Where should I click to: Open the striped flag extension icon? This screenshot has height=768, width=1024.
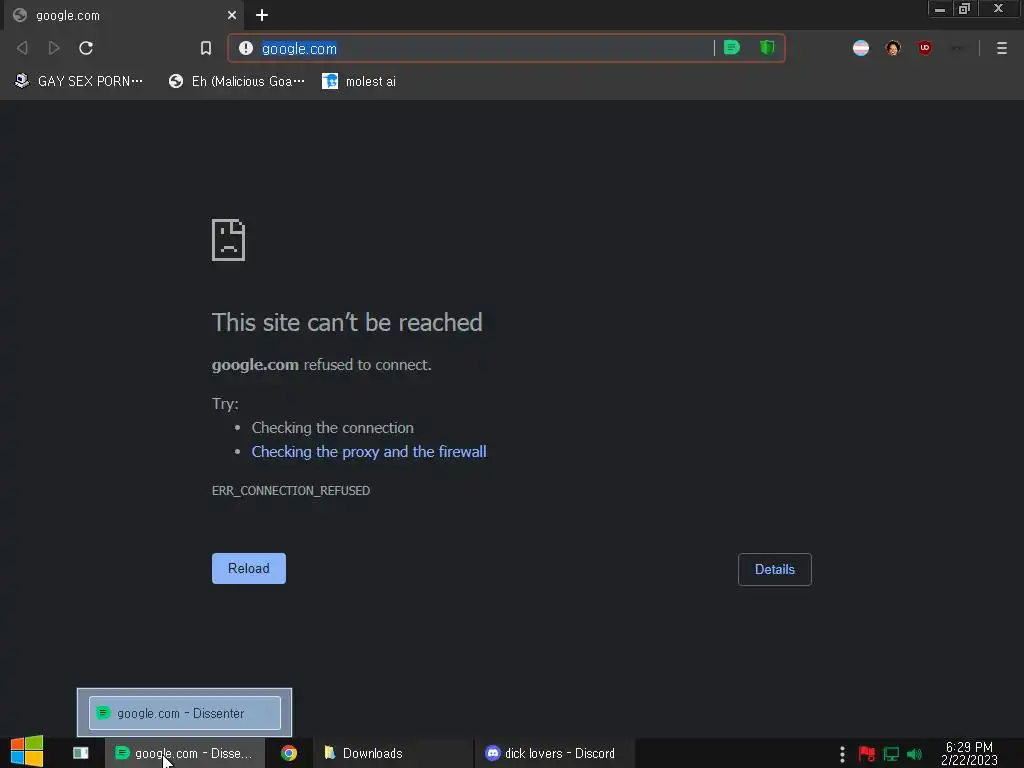click(x=861, y=48)
